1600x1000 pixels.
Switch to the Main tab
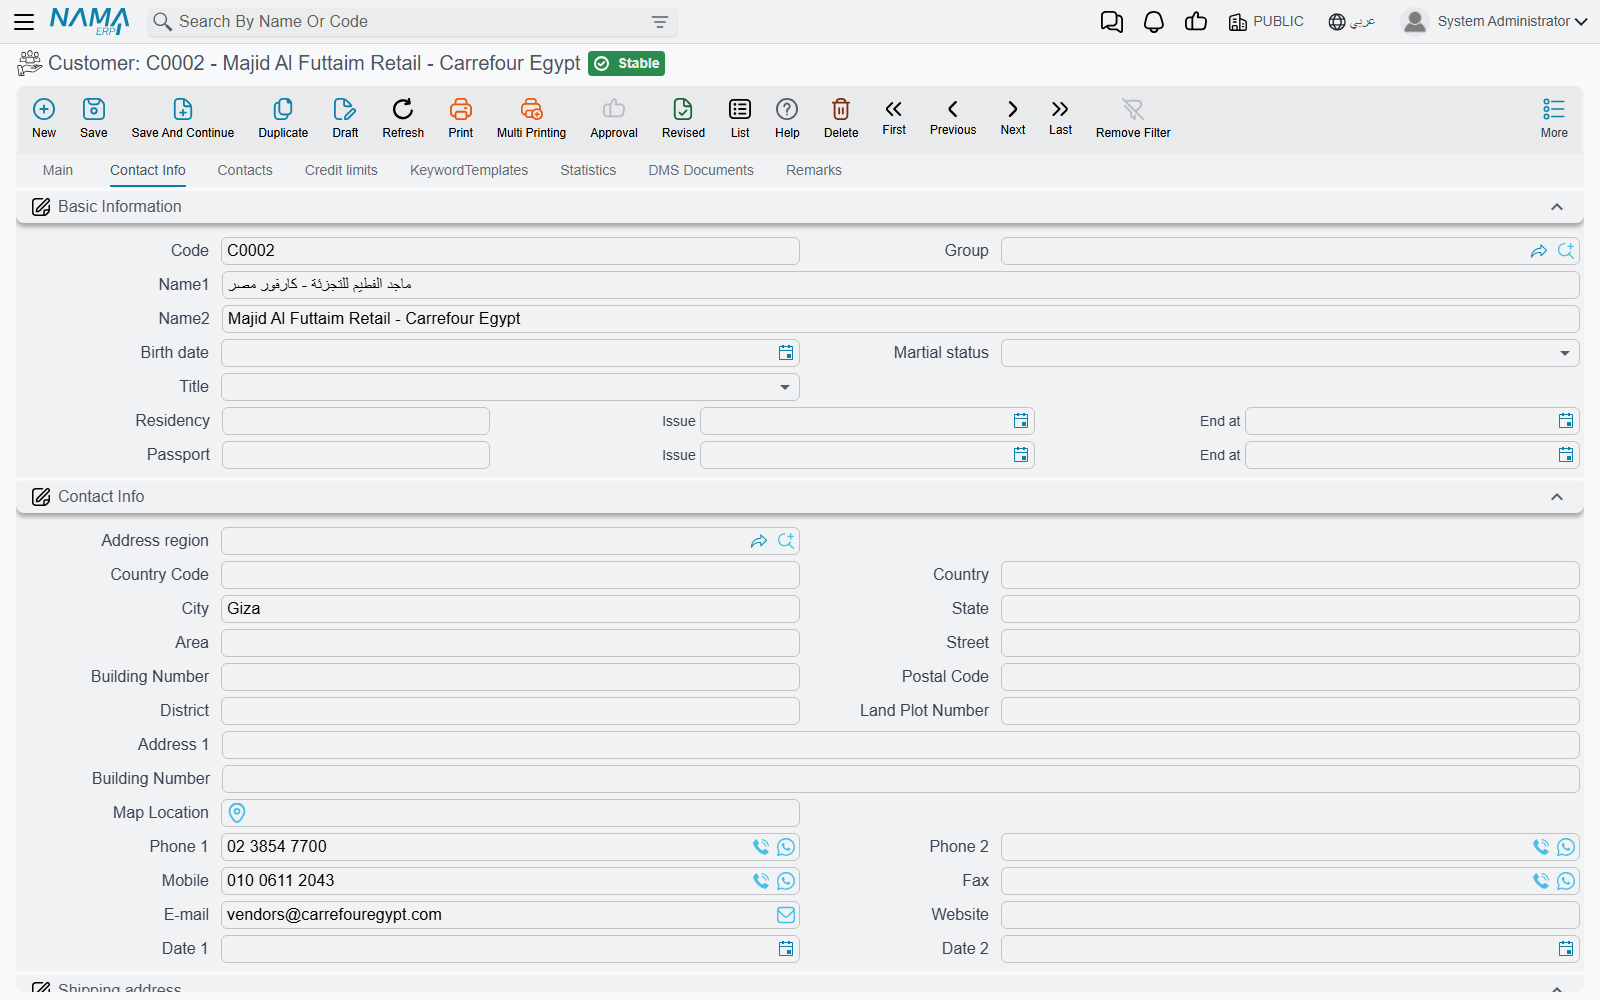58,170
